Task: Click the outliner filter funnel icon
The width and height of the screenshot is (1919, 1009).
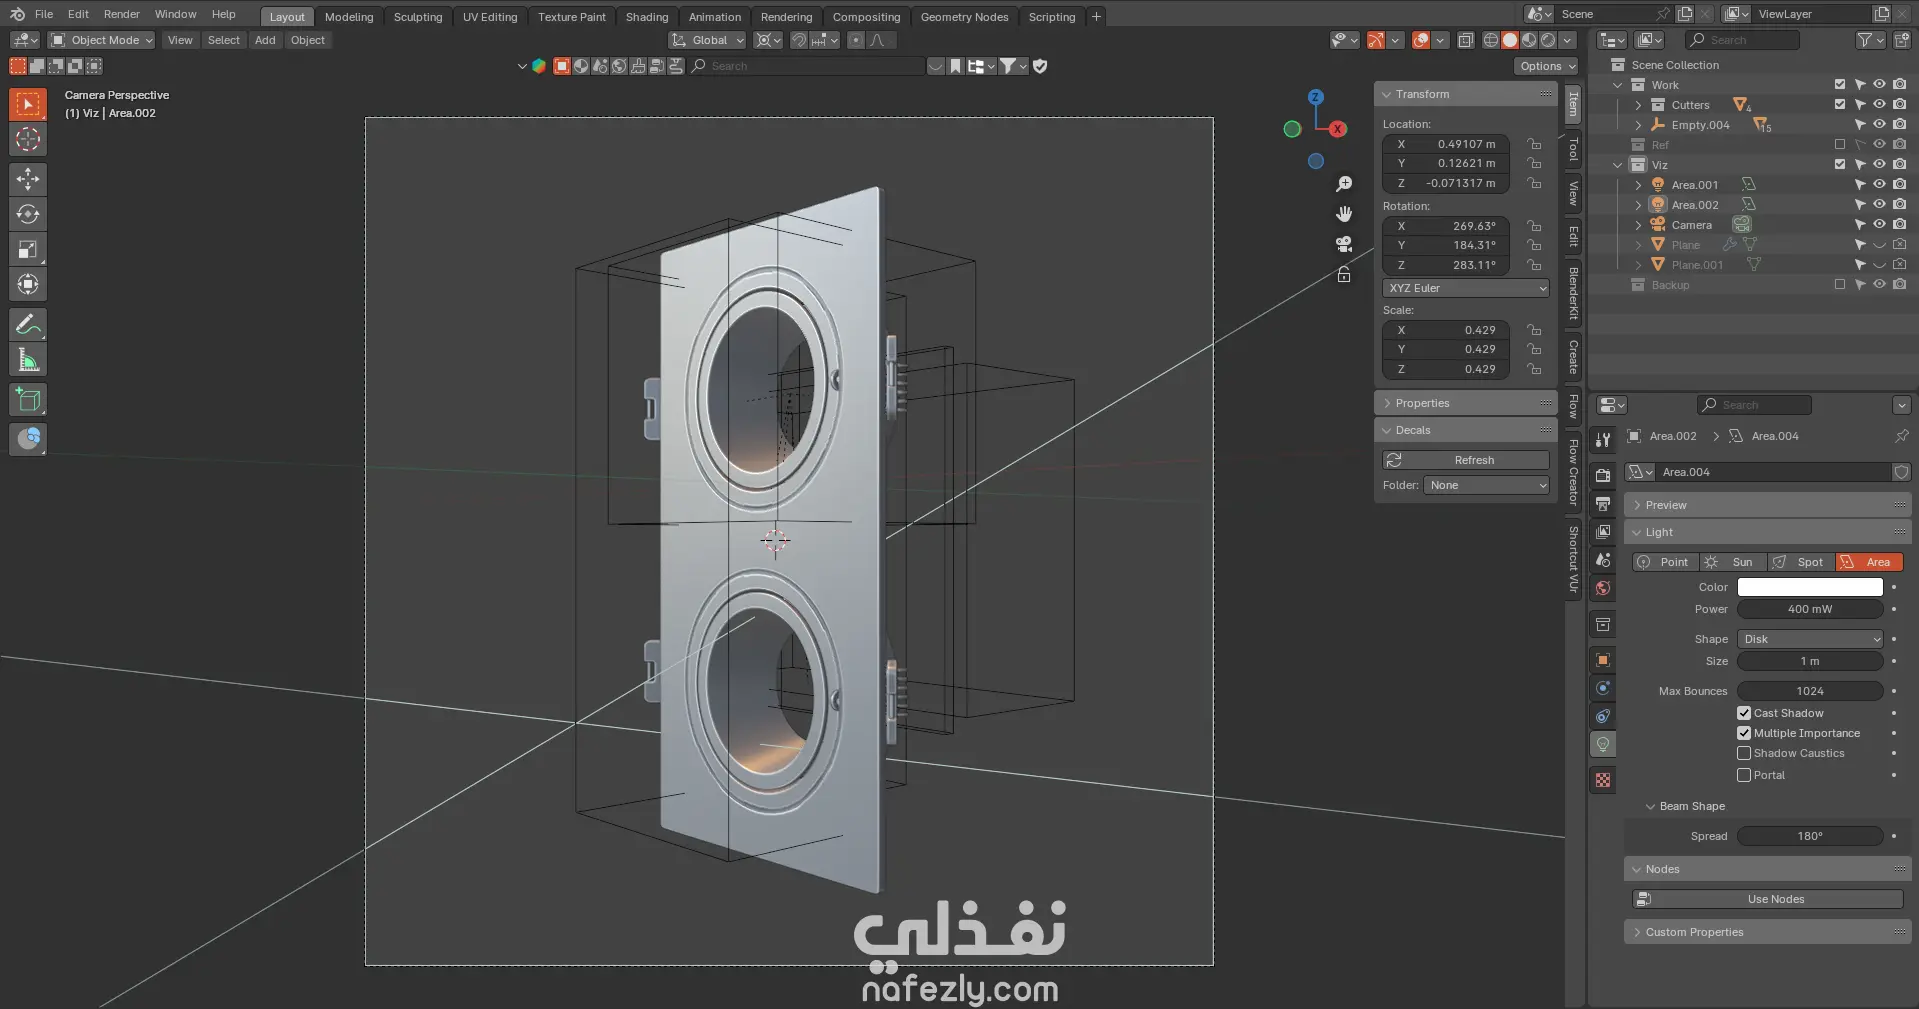Action: (x=1865, y=40)
